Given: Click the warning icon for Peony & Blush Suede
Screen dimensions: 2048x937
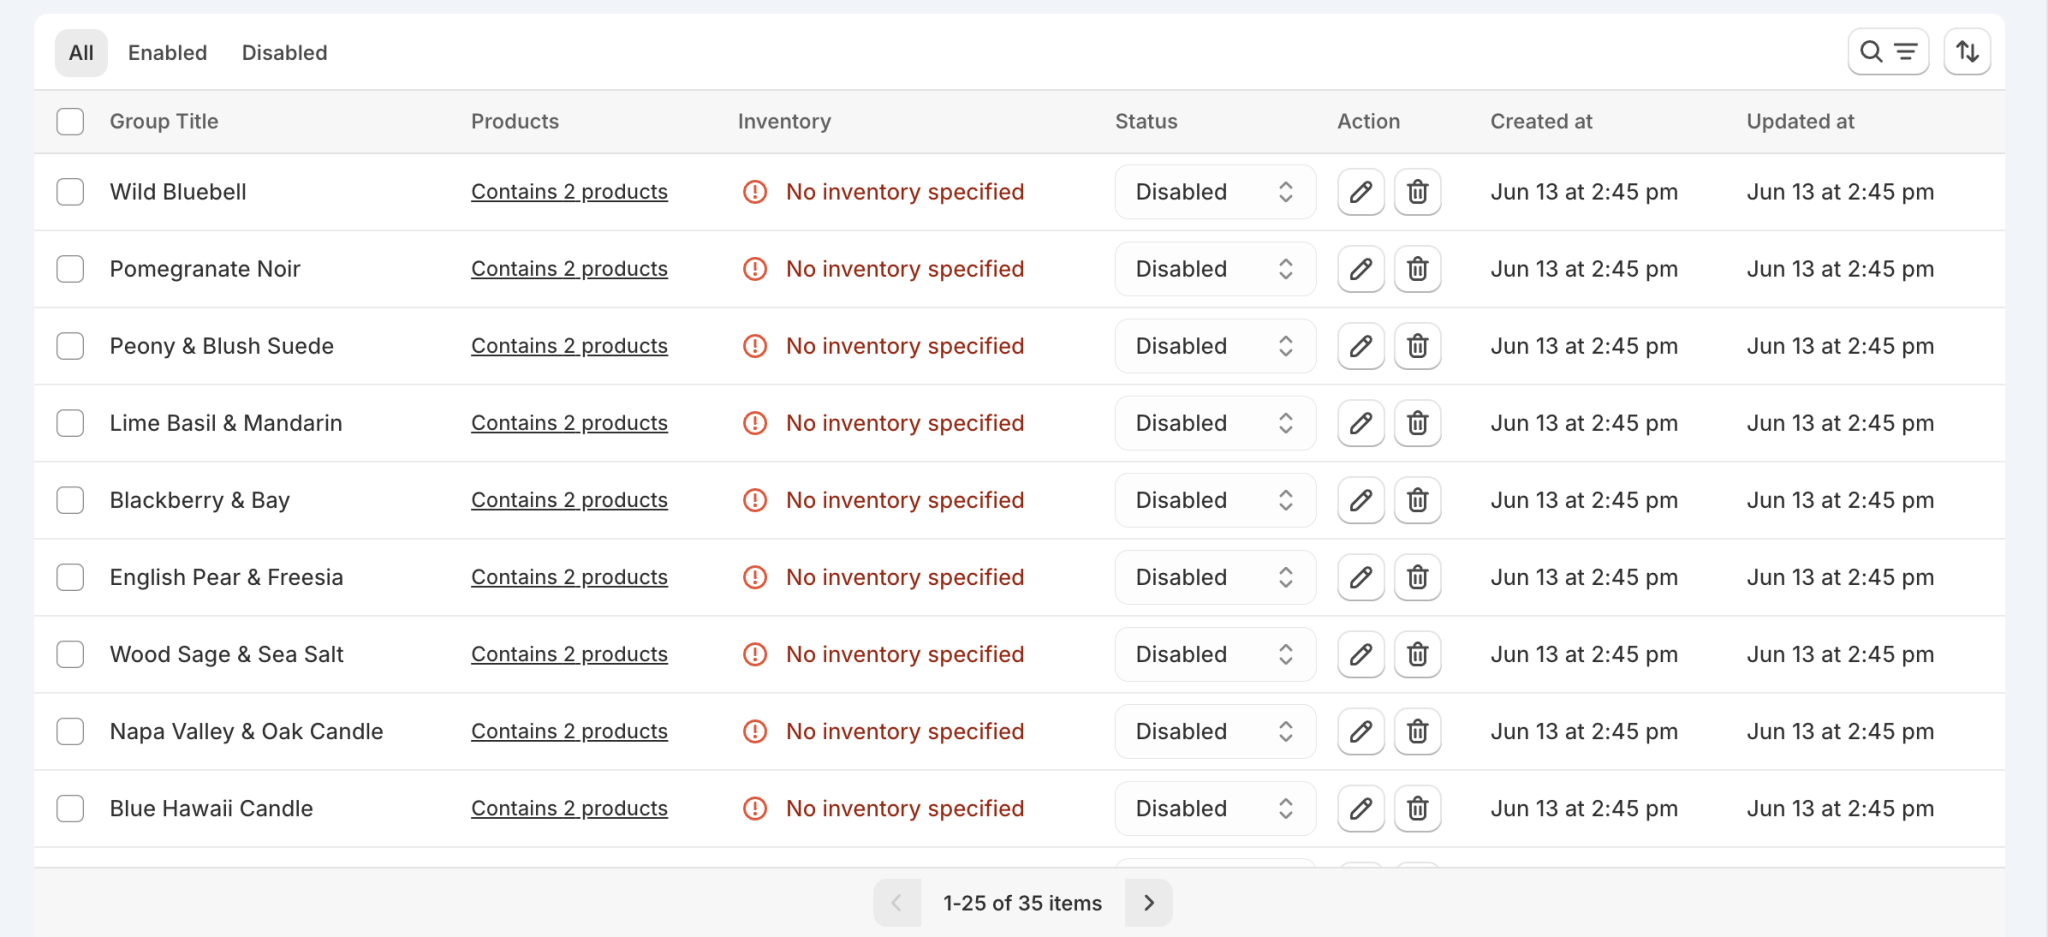Looking at the screenshot, I should [x=755, y=345].
